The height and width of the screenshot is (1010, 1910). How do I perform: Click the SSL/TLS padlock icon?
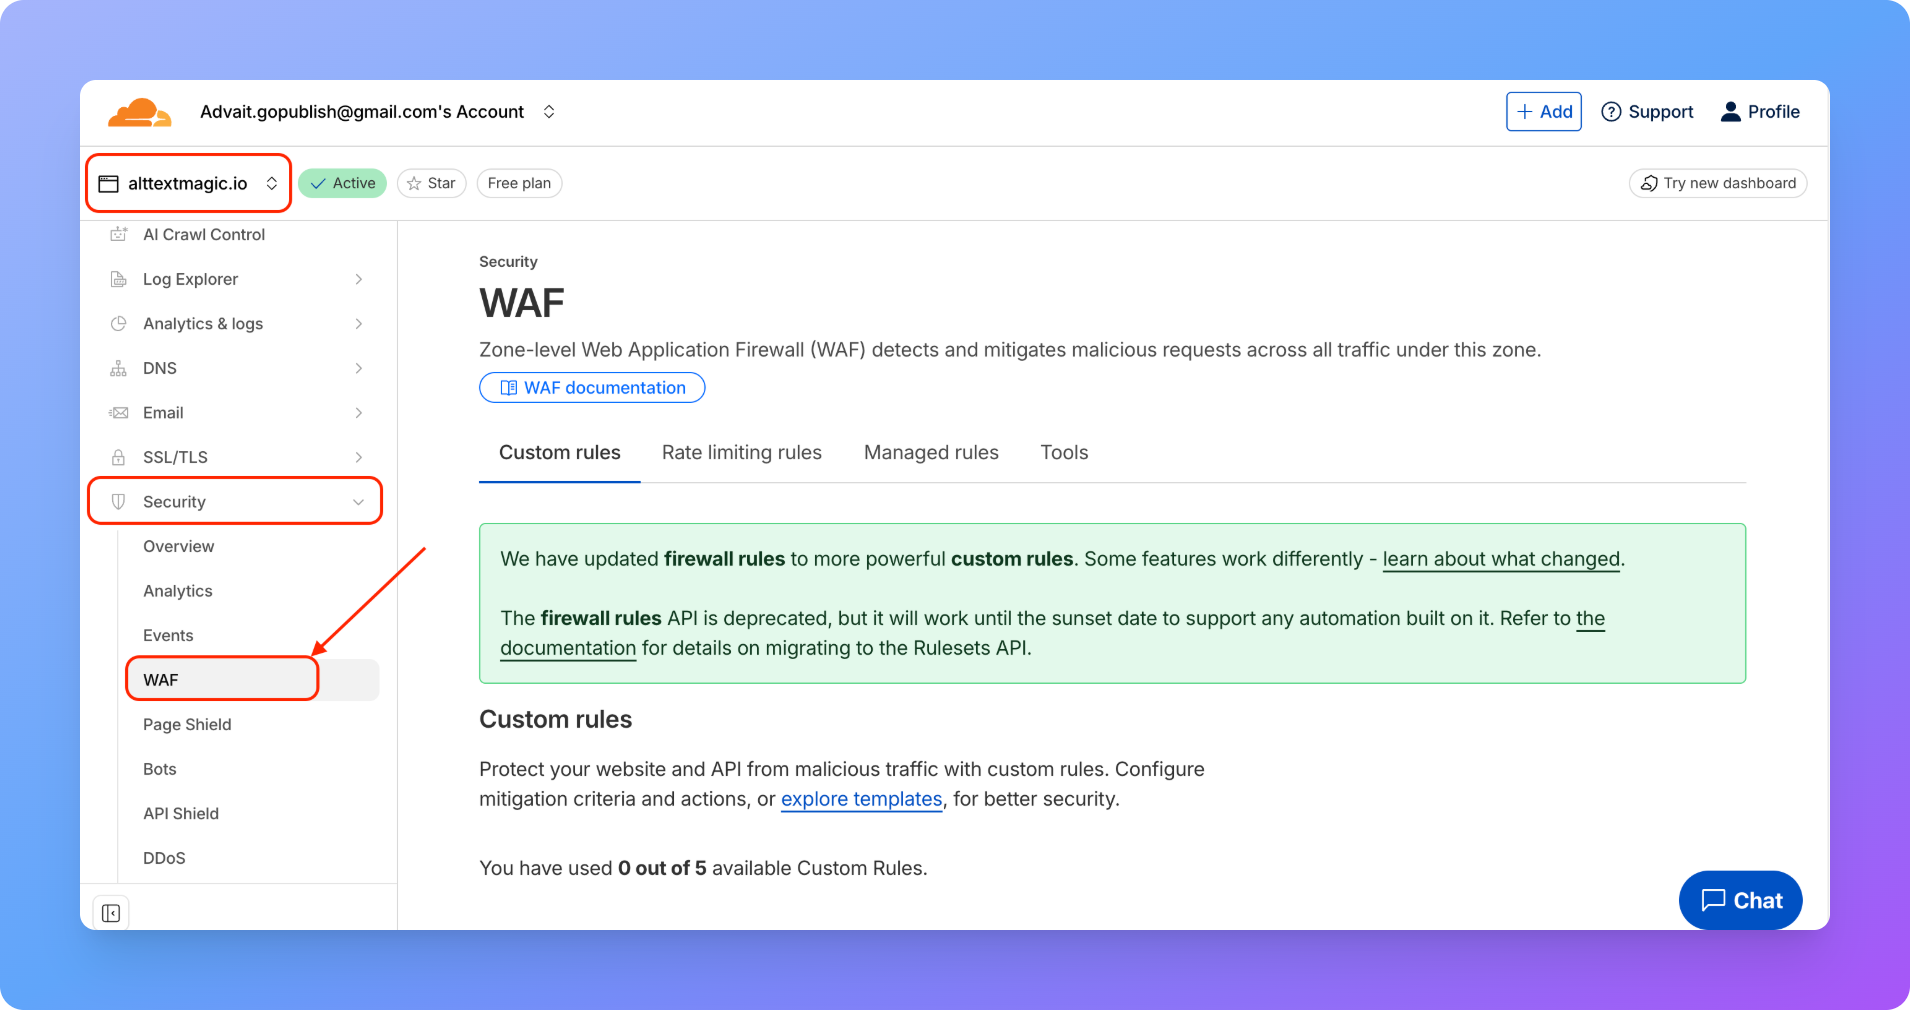tap(119, 457)
